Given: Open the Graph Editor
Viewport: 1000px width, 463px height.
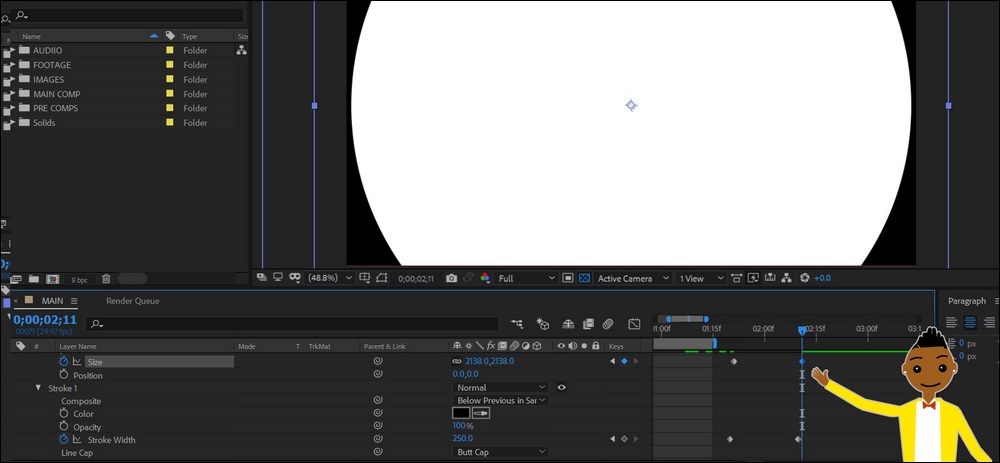Looking at the screenshot, I should click(634, 324).
